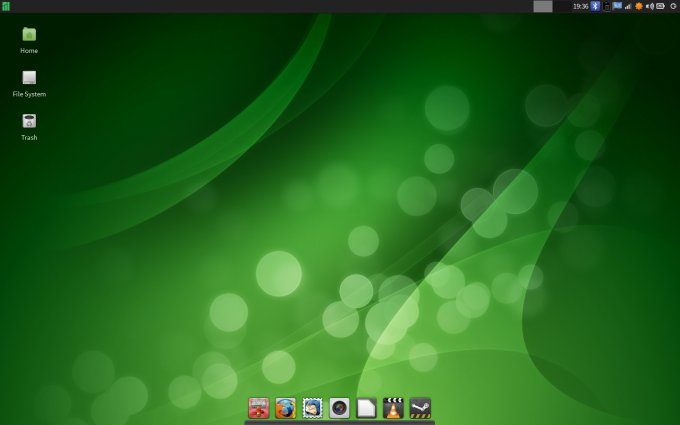Open the Manjaro applications menu
Screen dimensions: 680x425
(6, 6)
